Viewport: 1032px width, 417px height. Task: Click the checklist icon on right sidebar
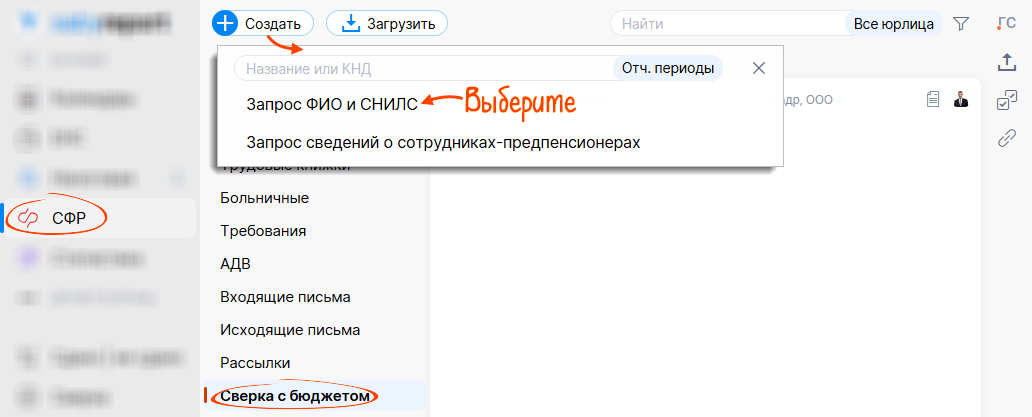(x=1007, y=100)
